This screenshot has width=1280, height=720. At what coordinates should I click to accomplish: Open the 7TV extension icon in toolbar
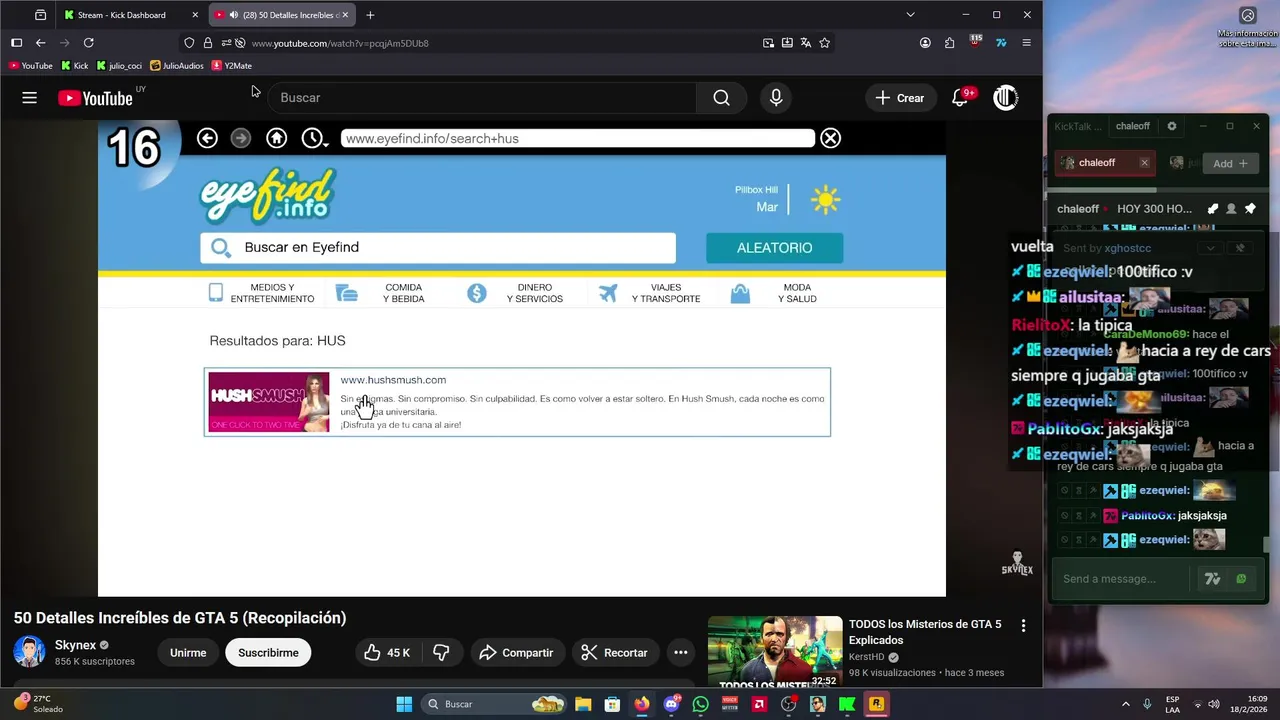click(1001, 43)
